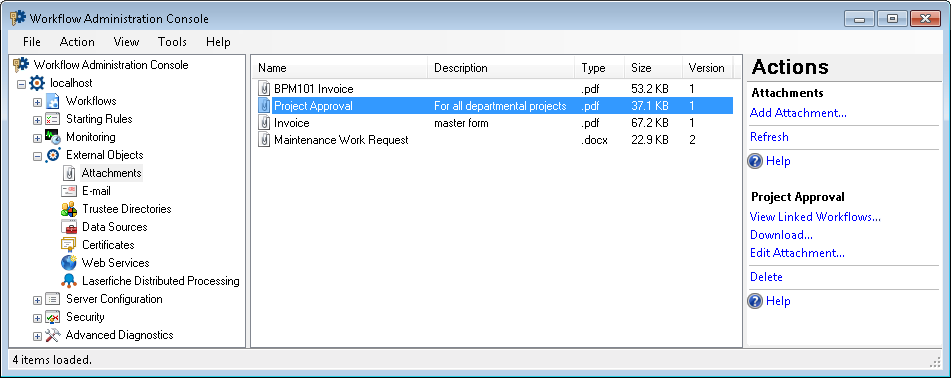Click the localhost server gear icon
Screen dimensions: 951x378
[x=37, y=83]
